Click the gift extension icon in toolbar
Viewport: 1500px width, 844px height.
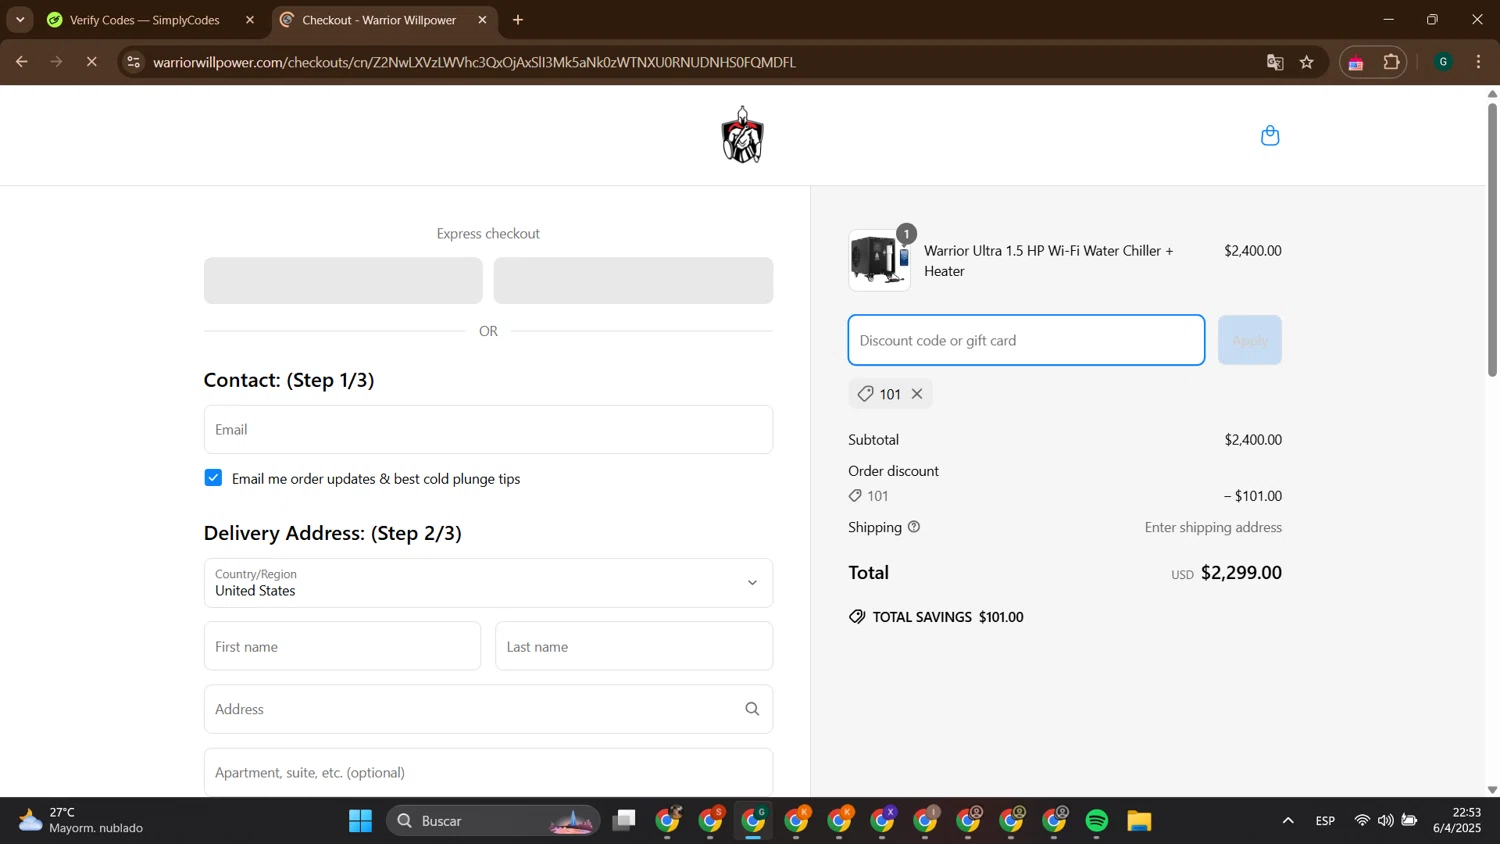point(1356,63)
